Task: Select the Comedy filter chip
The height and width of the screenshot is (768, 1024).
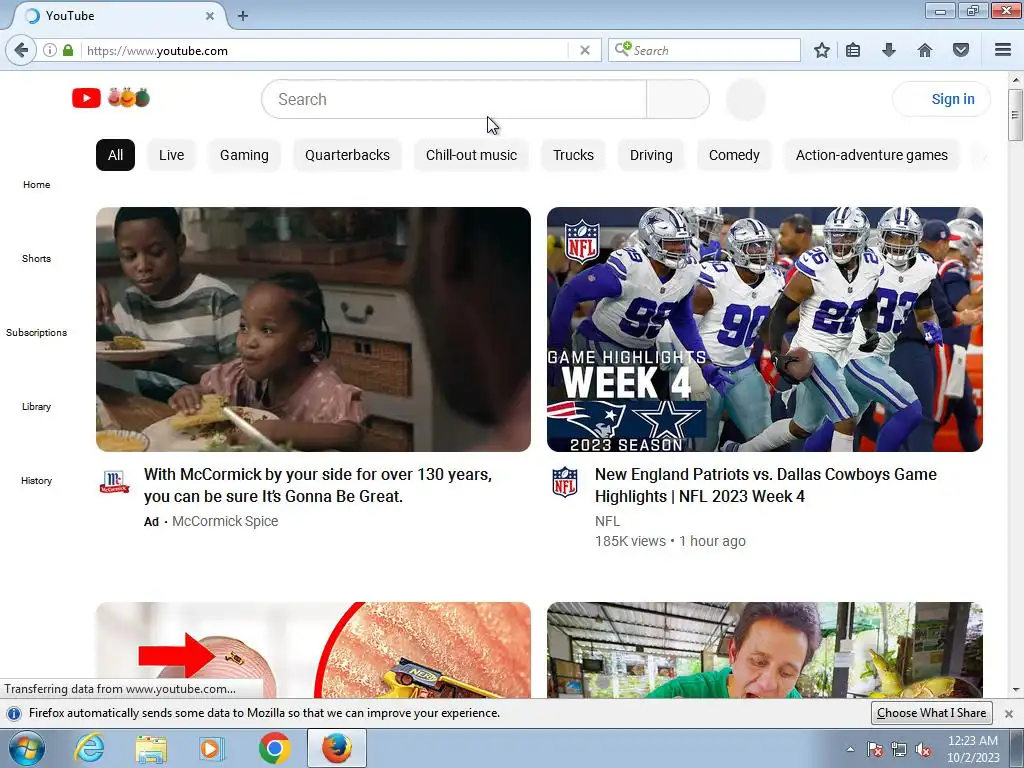Action: click(x=734, y=155)
